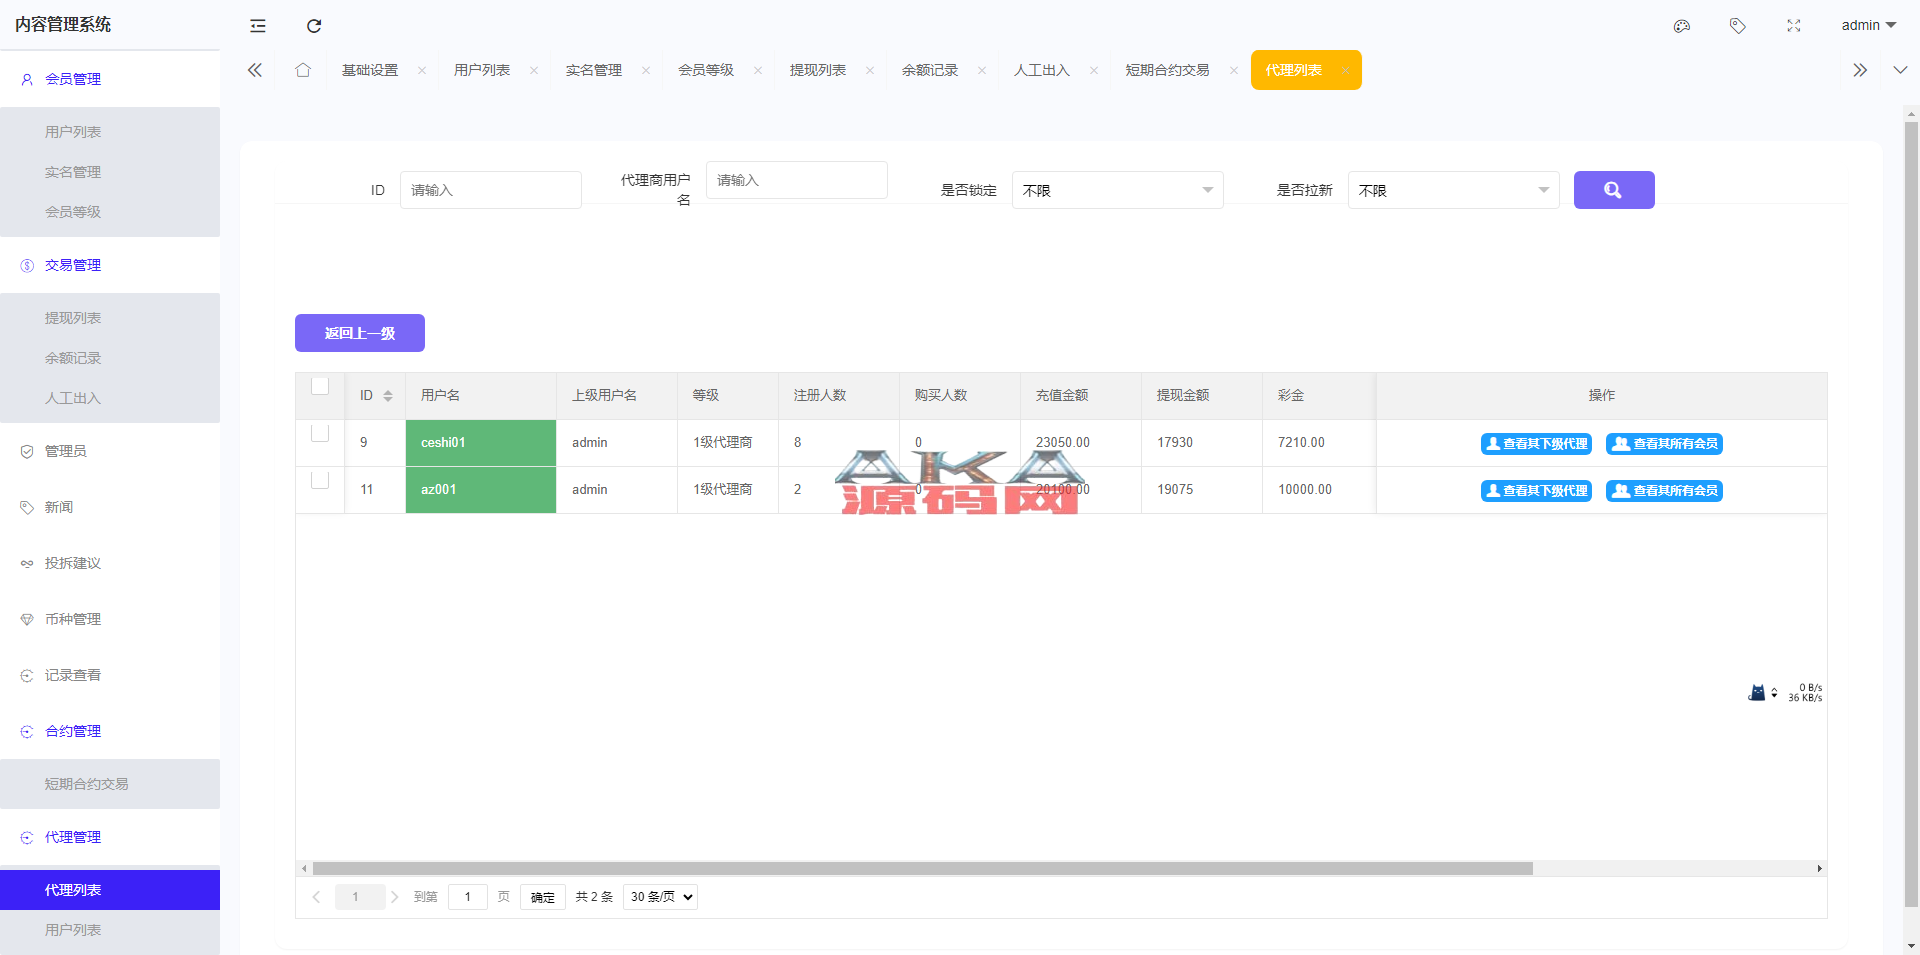
Task: Toggle the select-all checkbox in table header
Action: click(x=320, y=387)
